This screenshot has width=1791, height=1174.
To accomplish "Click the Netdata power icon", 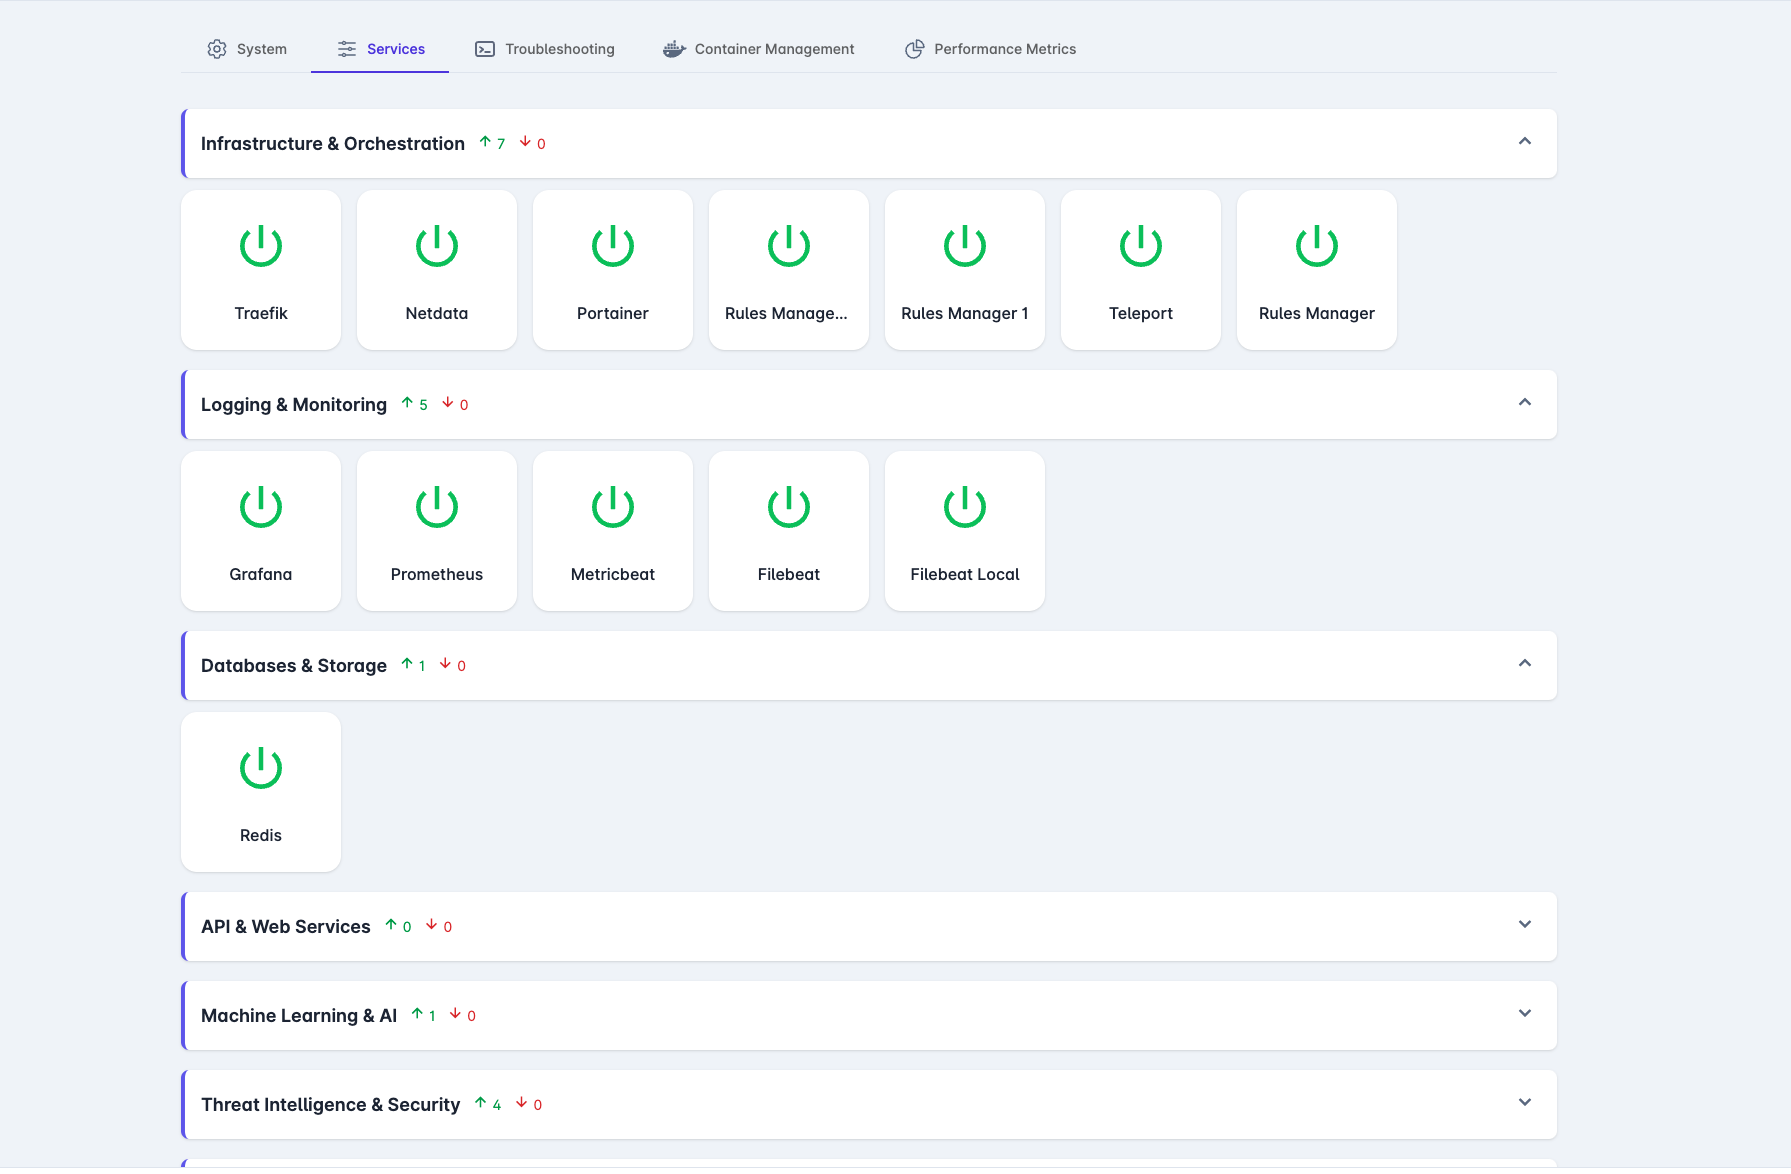I will [437, 246].
